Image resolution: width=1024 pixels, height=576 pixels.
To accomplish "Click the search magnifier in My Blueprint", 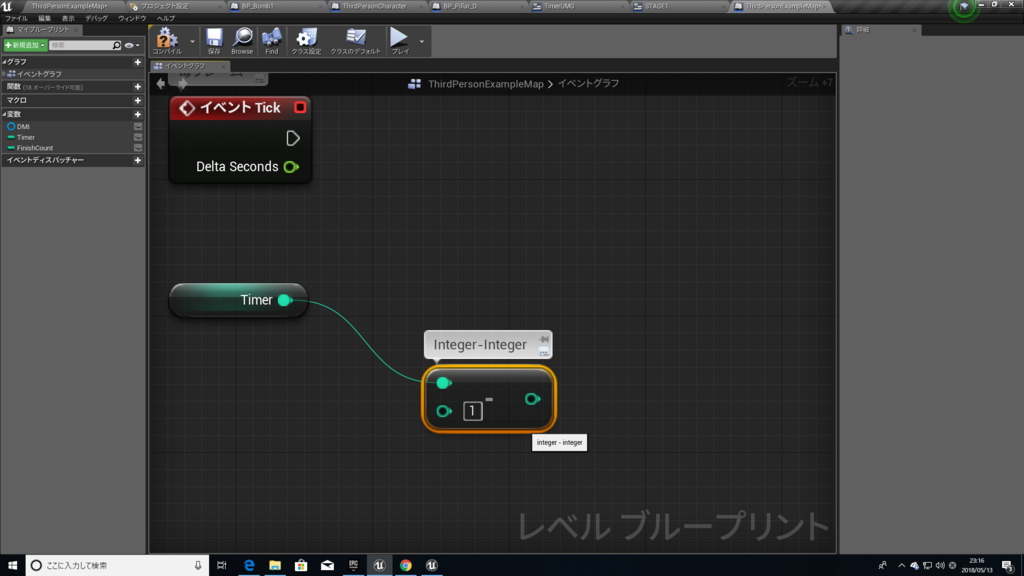I will point(116,45).
